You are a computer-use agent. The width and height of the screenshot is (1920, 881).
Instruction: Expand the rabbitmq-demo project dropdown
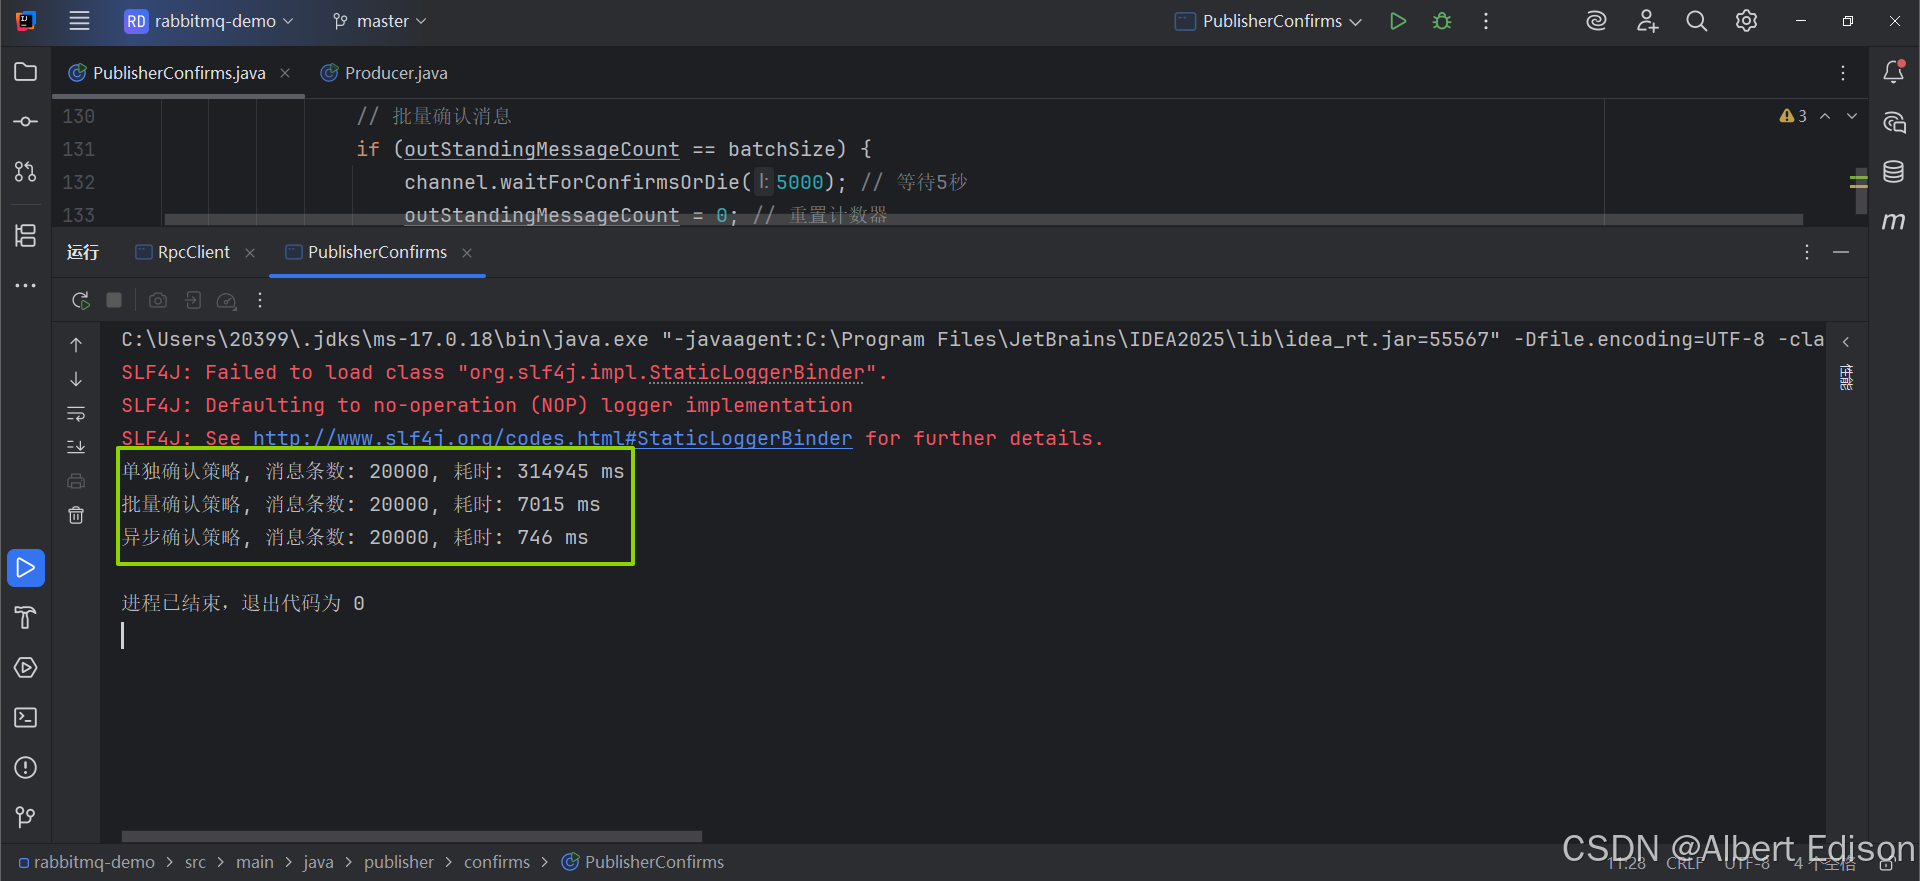209,21
